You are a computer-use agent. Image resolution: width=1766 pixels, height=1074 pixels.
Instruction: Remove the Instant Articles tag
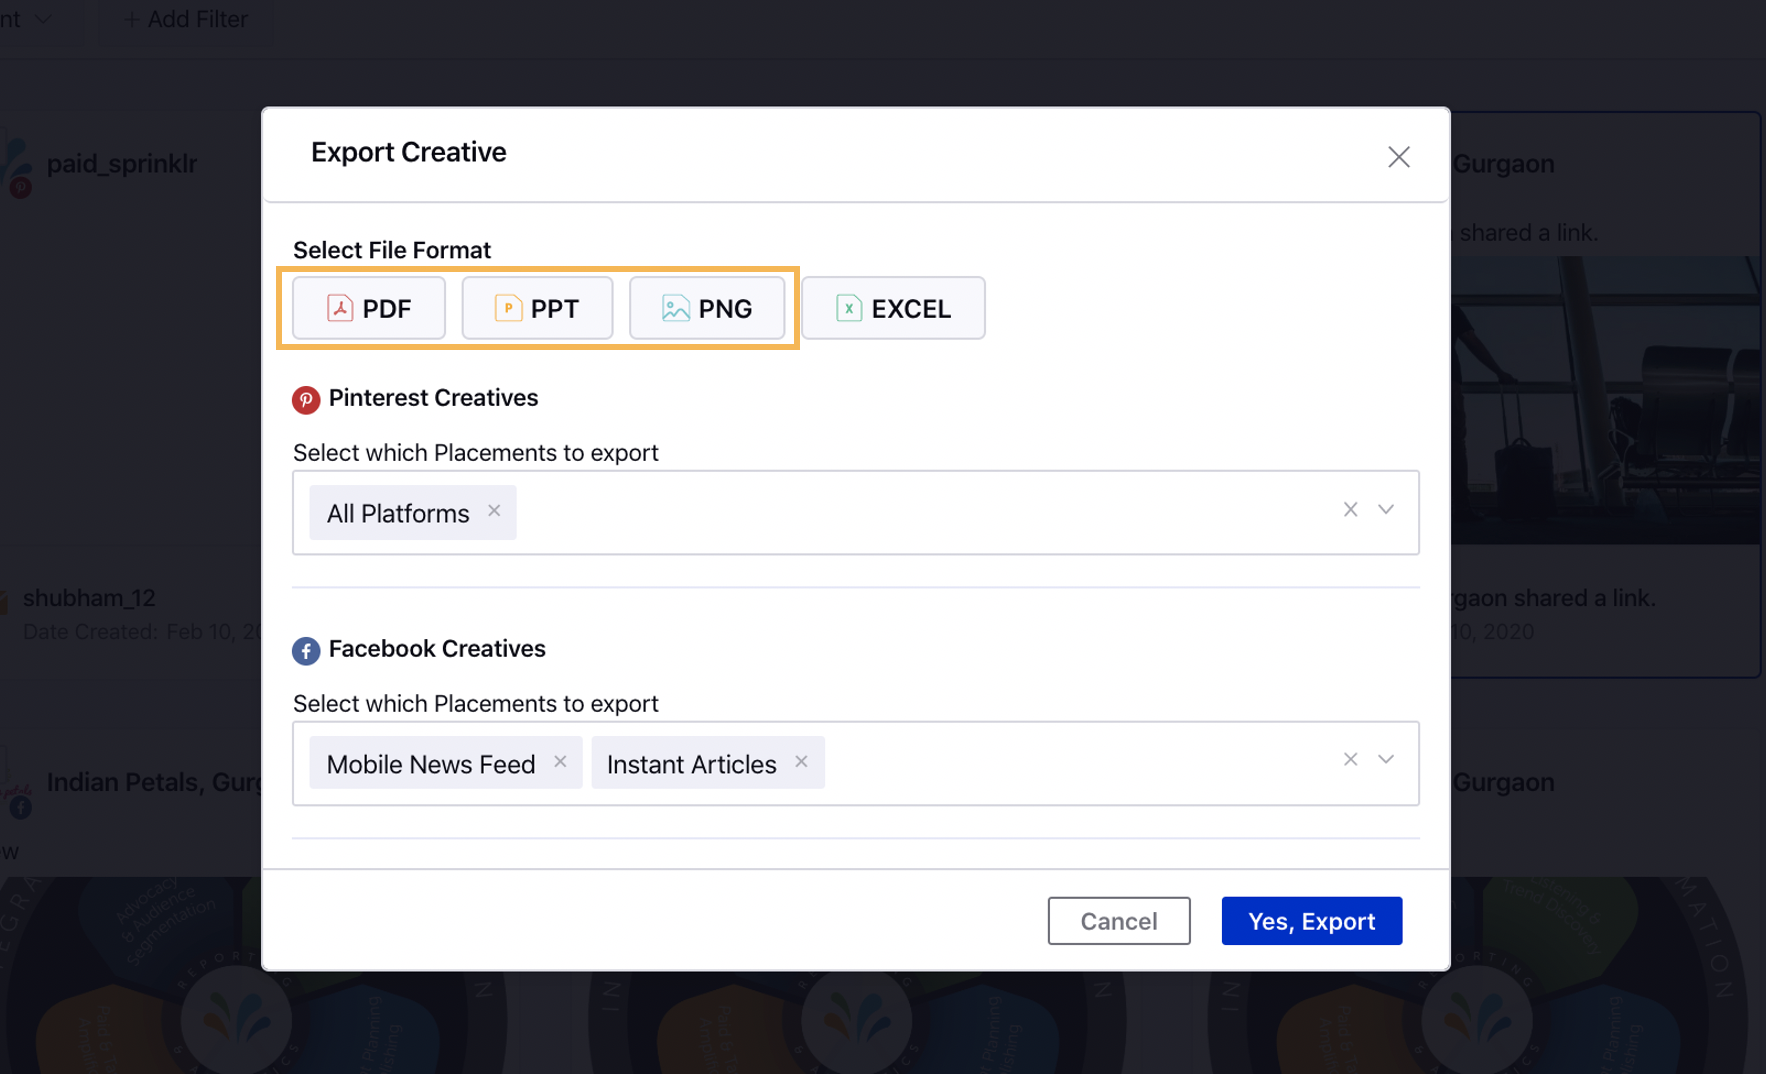click(801, 762)
